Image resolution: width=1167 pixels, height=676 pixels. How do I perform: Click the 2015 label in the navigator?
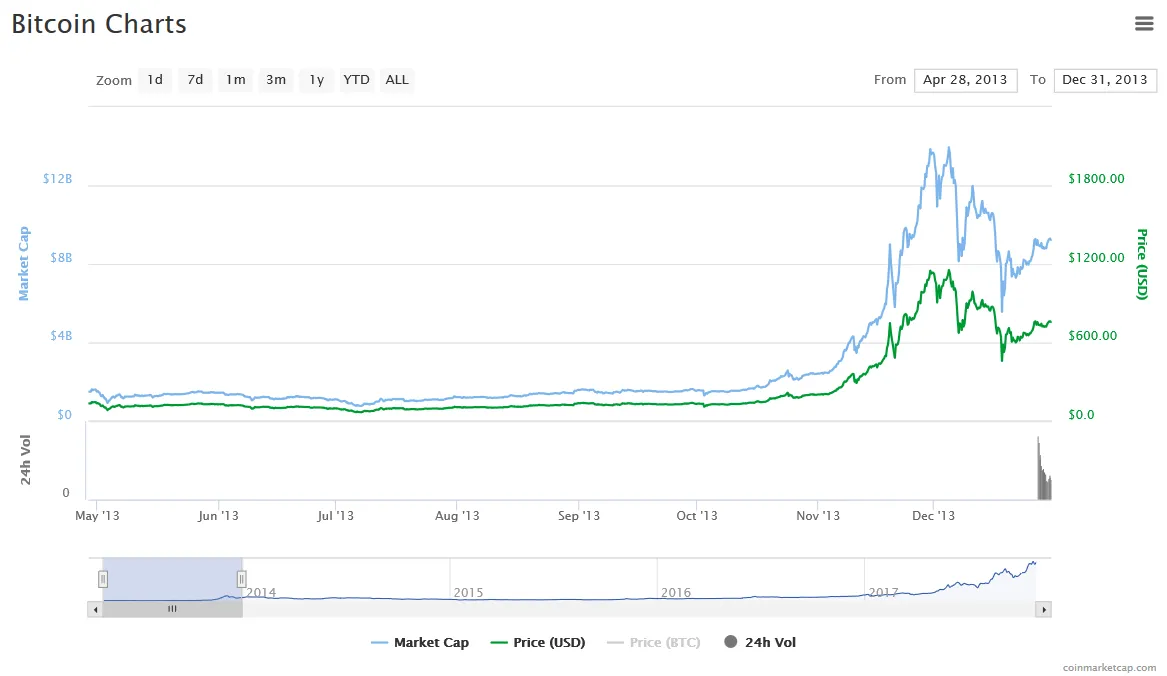468,593
